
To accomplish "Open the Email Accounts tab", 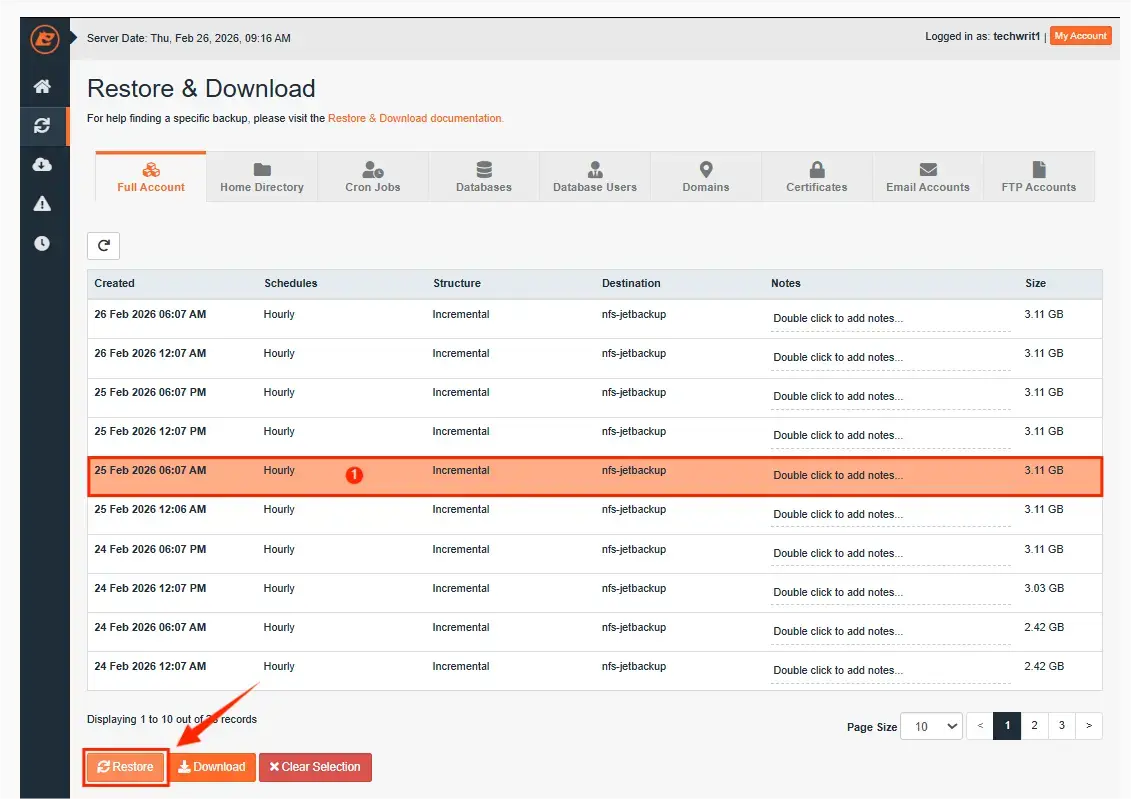I will [928, 177].
